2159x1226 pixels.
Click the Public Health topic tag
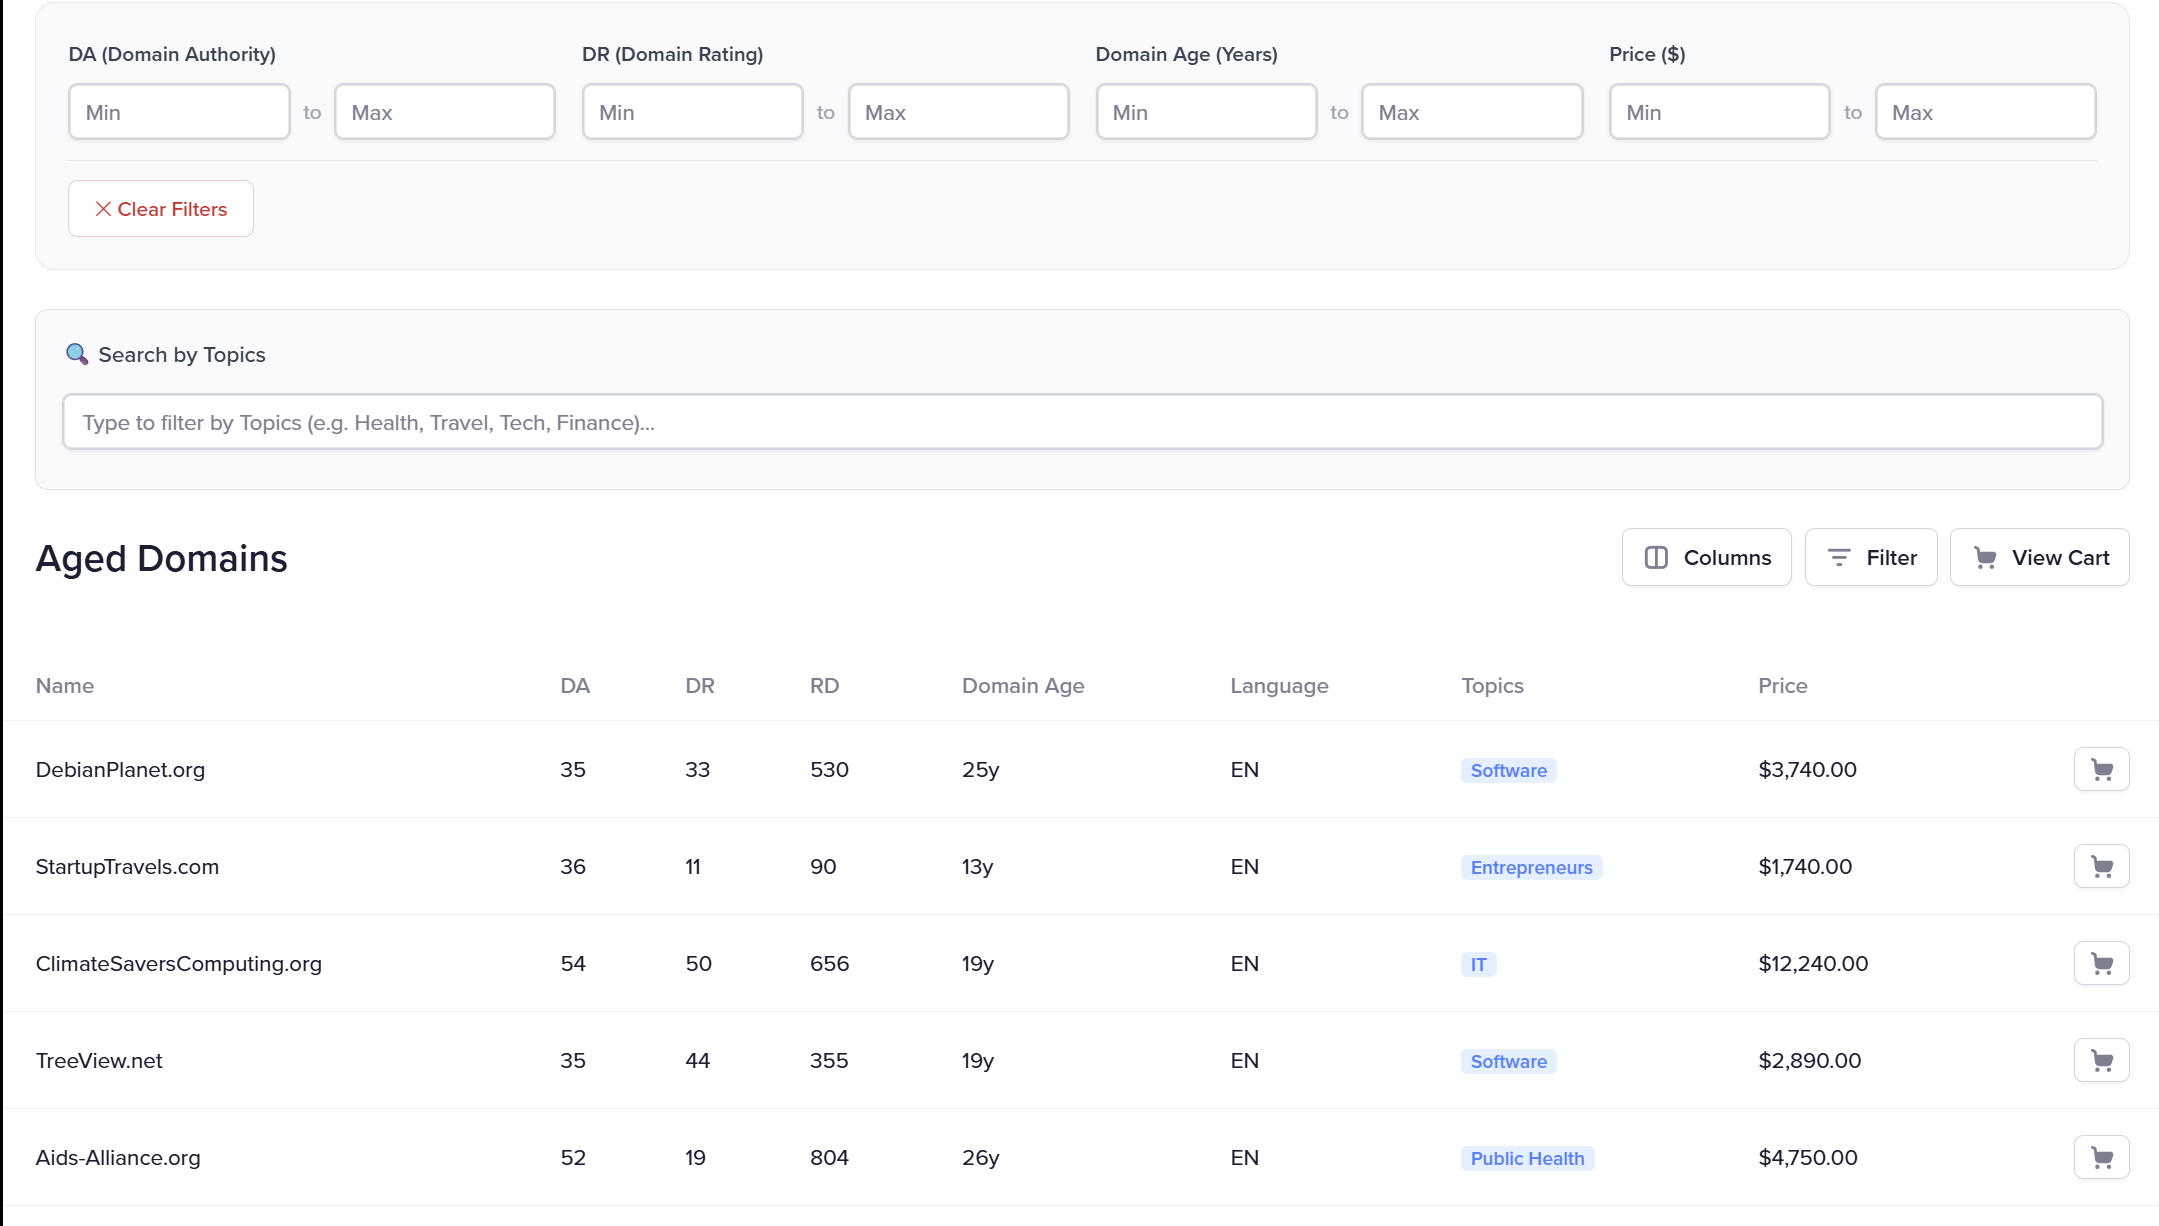coord(1526,1158)
